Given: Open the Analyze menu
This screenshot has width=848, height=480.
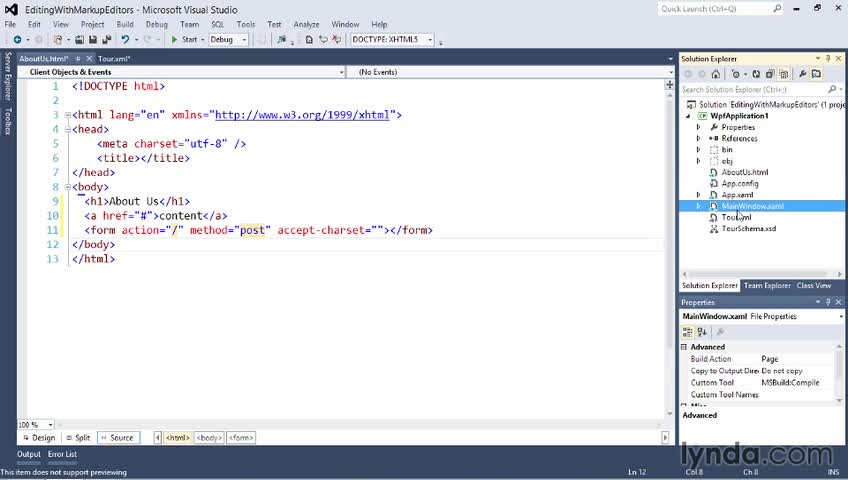Looking at the screenshot, I should (306, 24).
